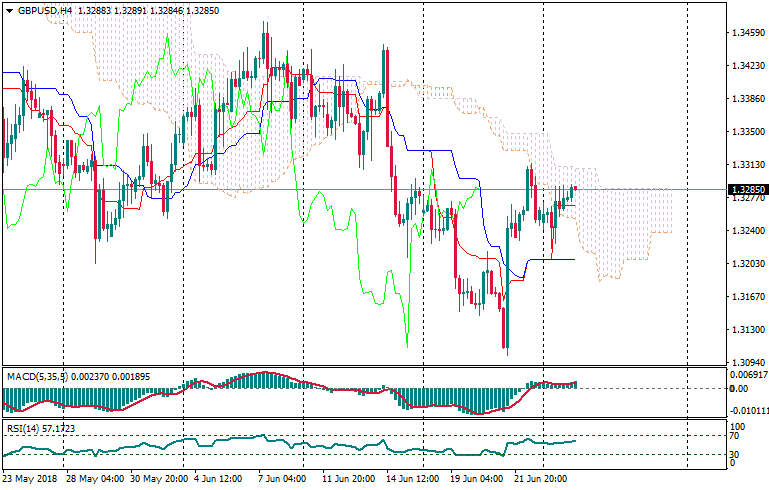Viewport: 769px width, 490px height.
Task: Click the RSI 30 level axis label
Action: pos(735,454)
